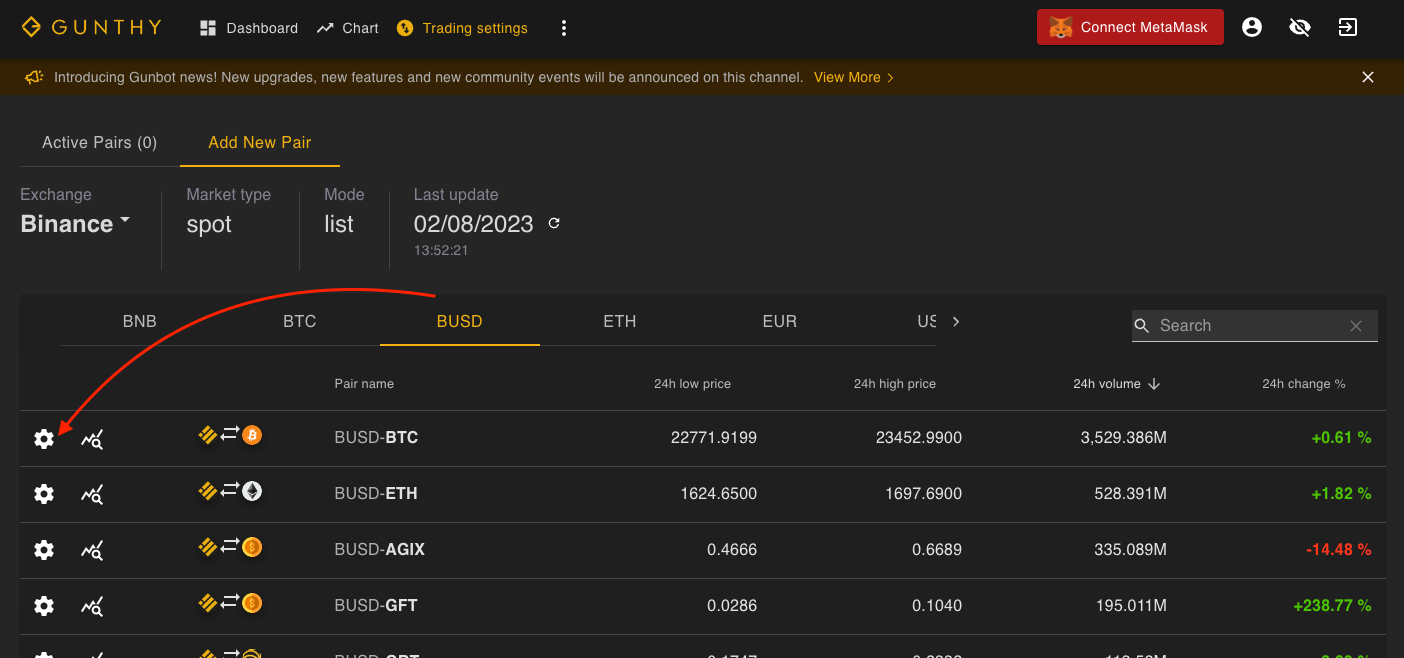Select the BUSD market tab
Screen dimensions: 1404x658
[460, 321]
